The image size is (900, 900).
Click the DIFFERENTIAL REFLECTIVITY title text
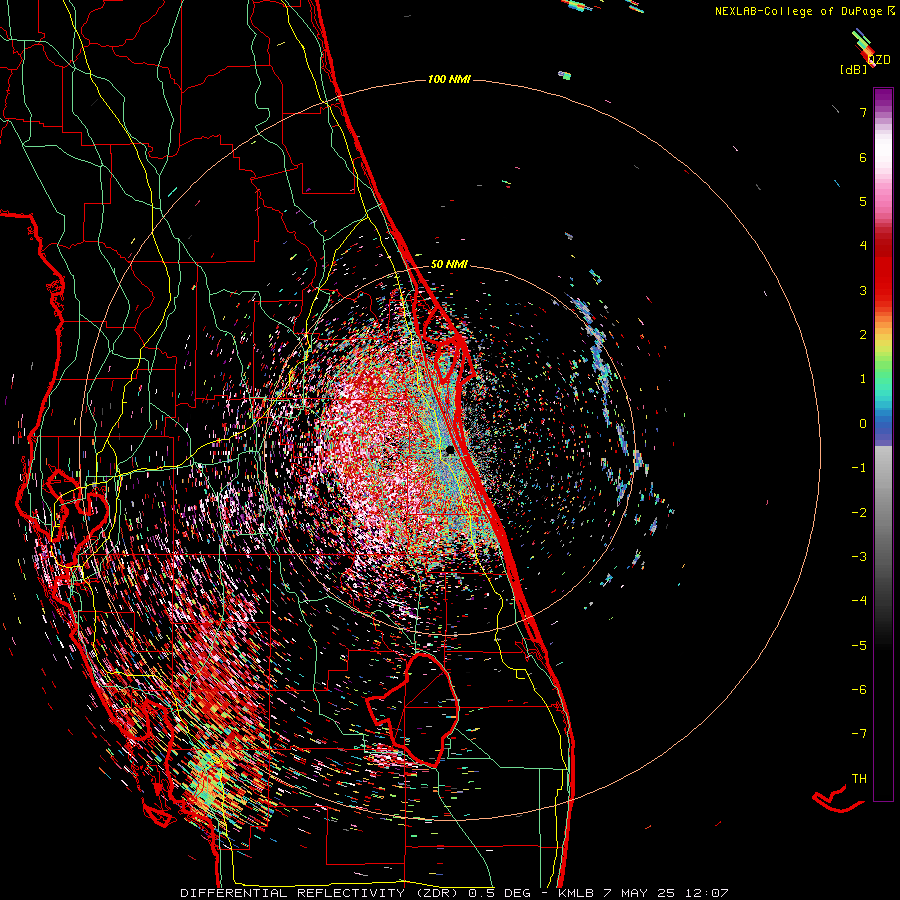pos(292,893)
